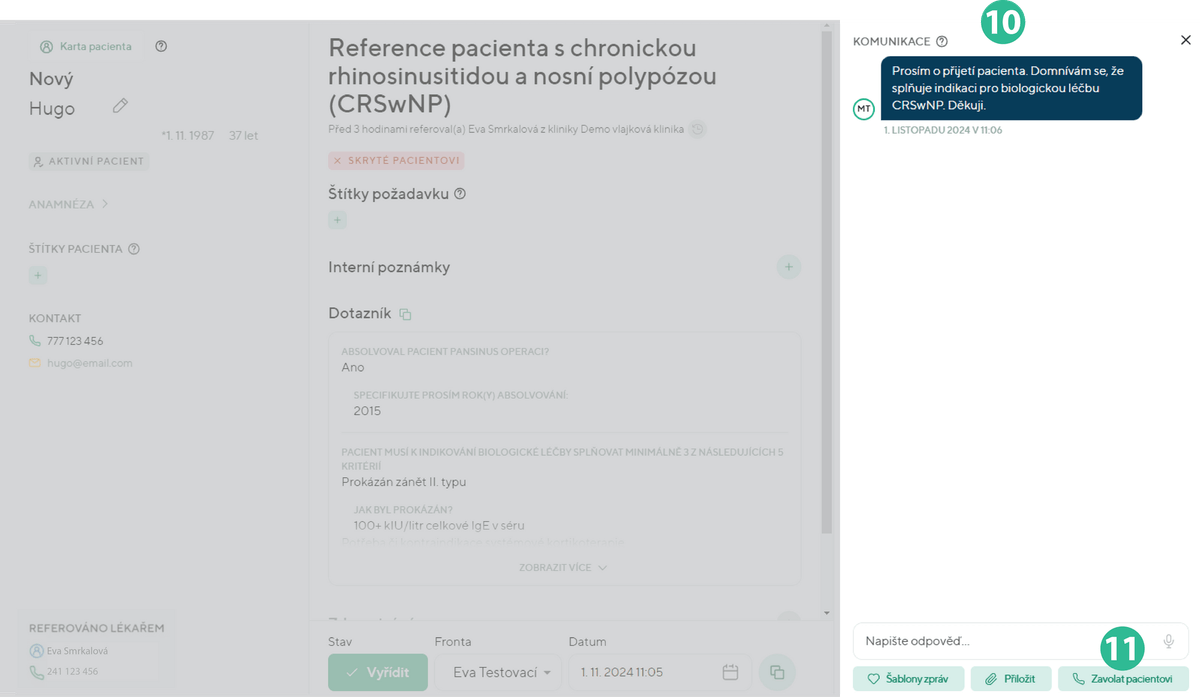This screenshot has width=1200, height=697.
Task: Start voice input with microphone icon
Action: (x=1168, y=641)
